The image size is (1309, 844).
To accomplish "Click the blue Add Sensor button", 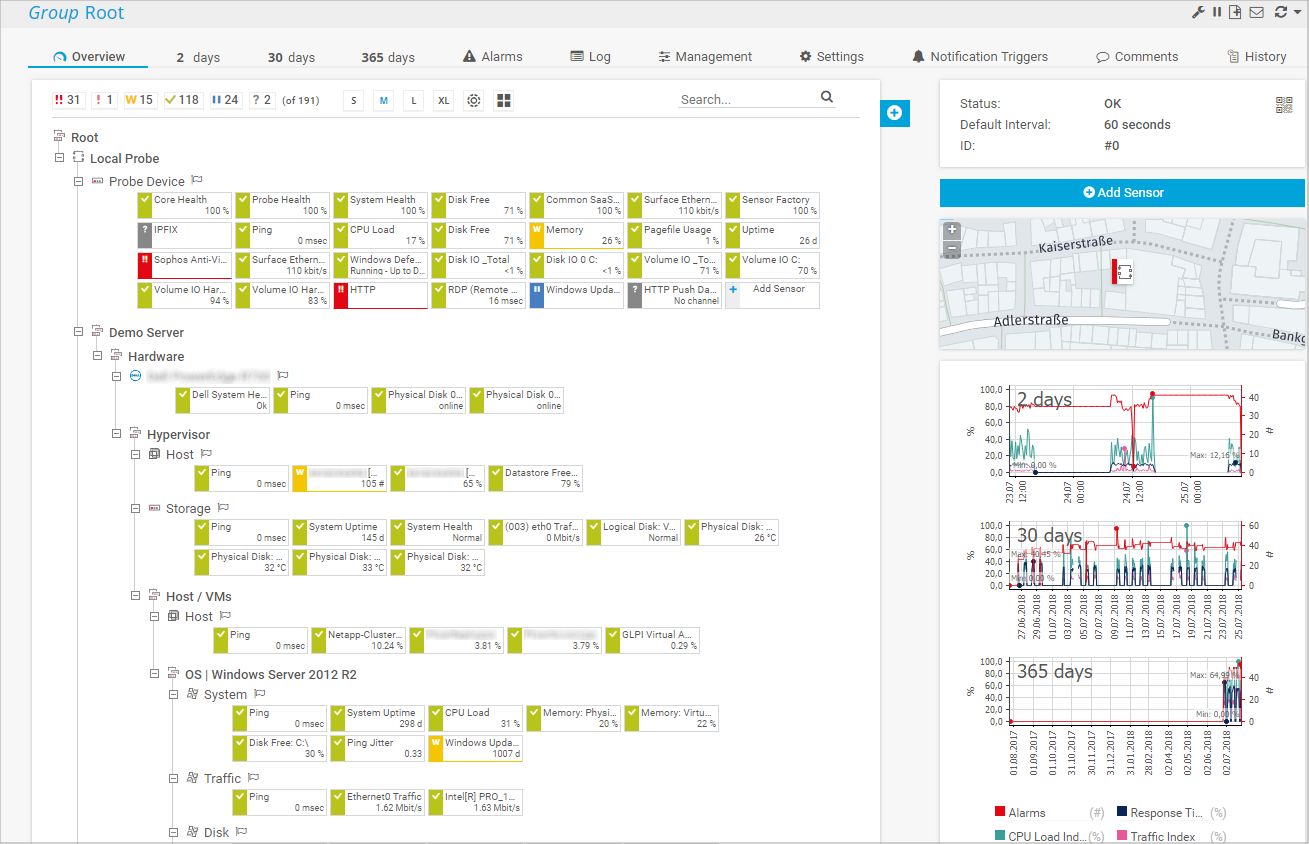I will pyautogui.click(x=1122, y=193).
